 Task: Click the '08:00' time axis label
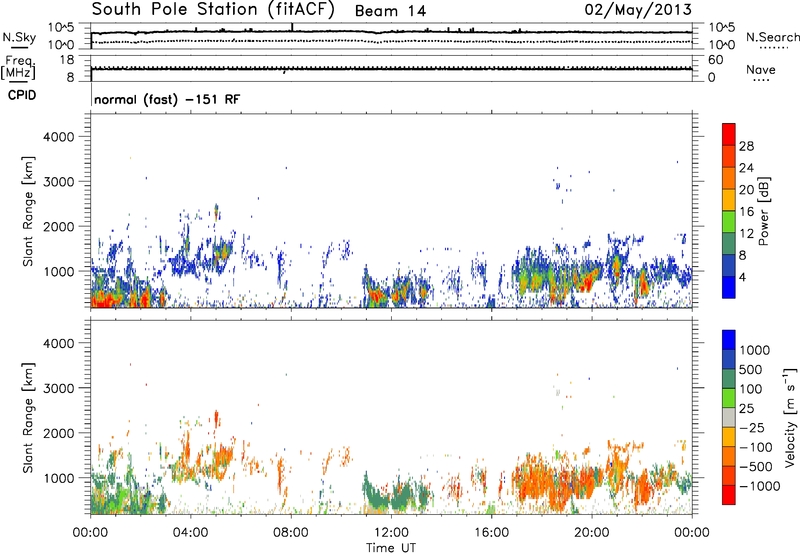[291, 533]
